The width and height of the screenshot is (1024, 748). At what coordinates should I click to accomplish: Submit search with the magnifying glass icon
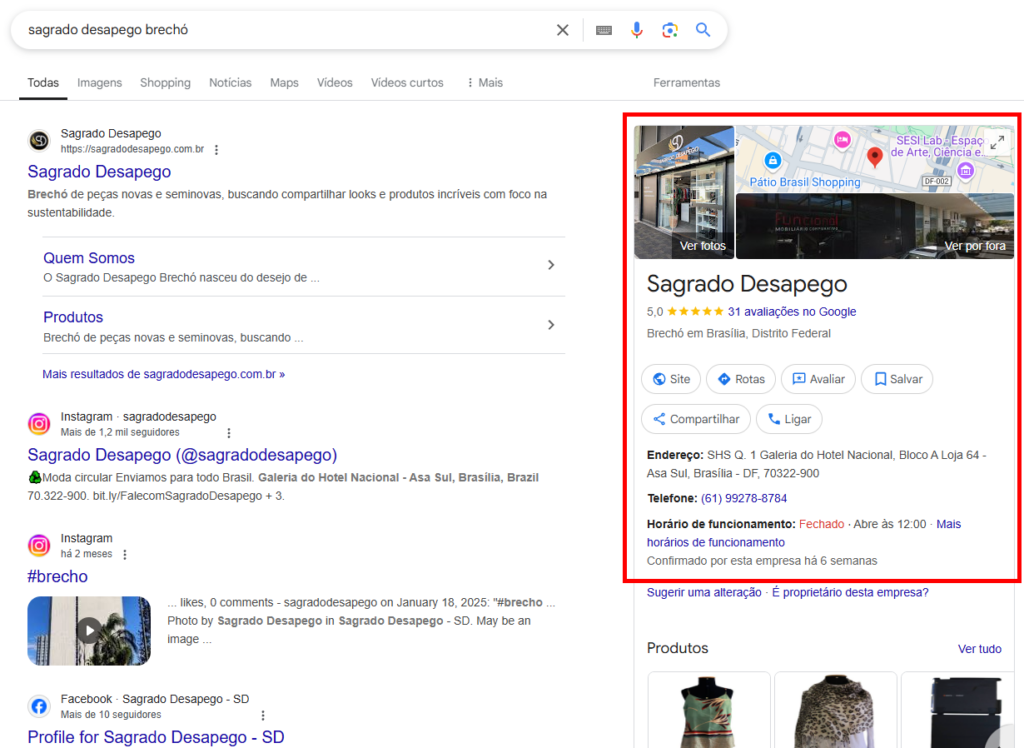[703, 30]
